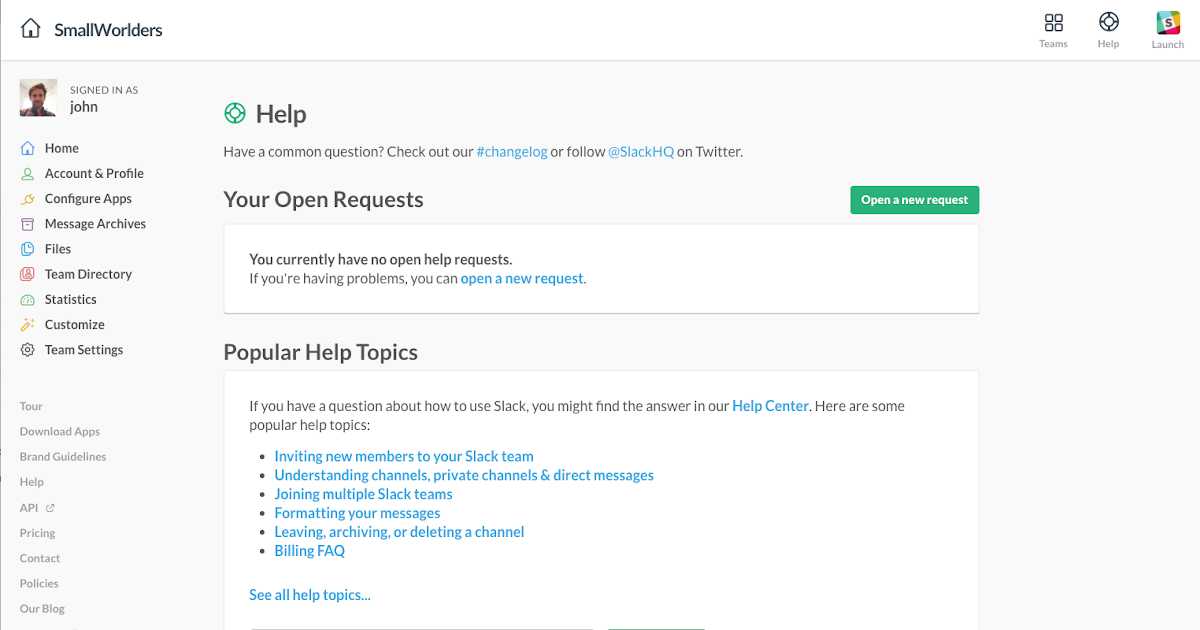Click the 'john' signed-in username
Viewport: 1200px width, 630px height.
click(84, 107)
